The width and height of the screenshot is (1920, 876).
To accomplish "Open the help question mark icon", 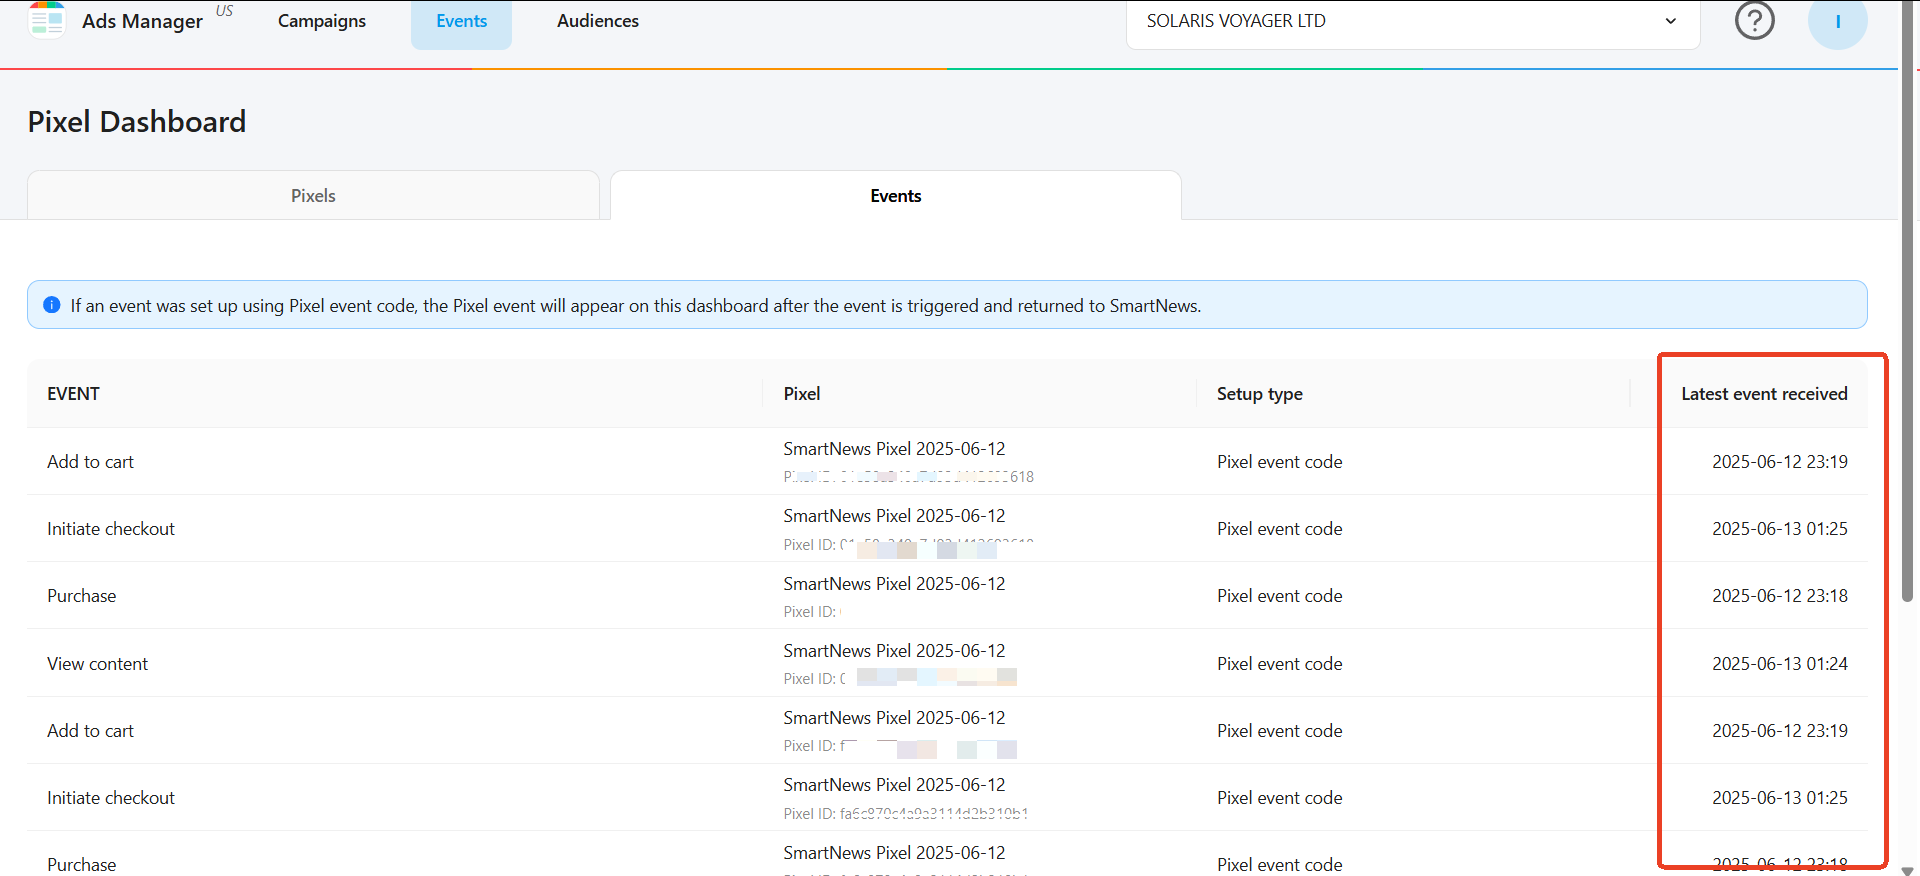I will 1754,19.
